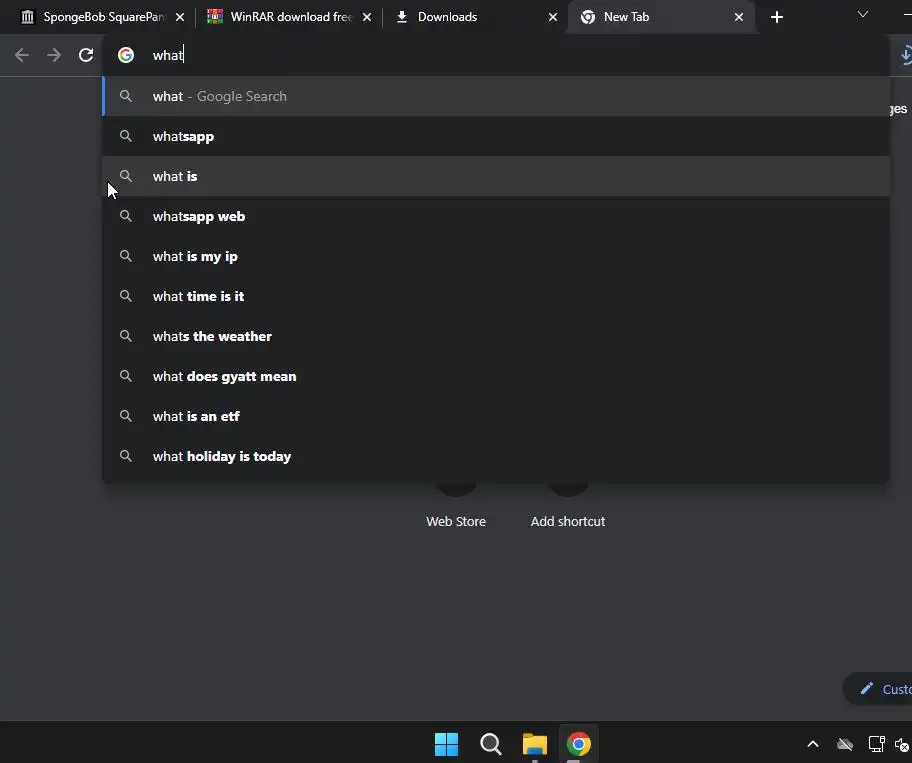
Task: Click the Google logo in address bar
Action: click(x=126, y=55)
